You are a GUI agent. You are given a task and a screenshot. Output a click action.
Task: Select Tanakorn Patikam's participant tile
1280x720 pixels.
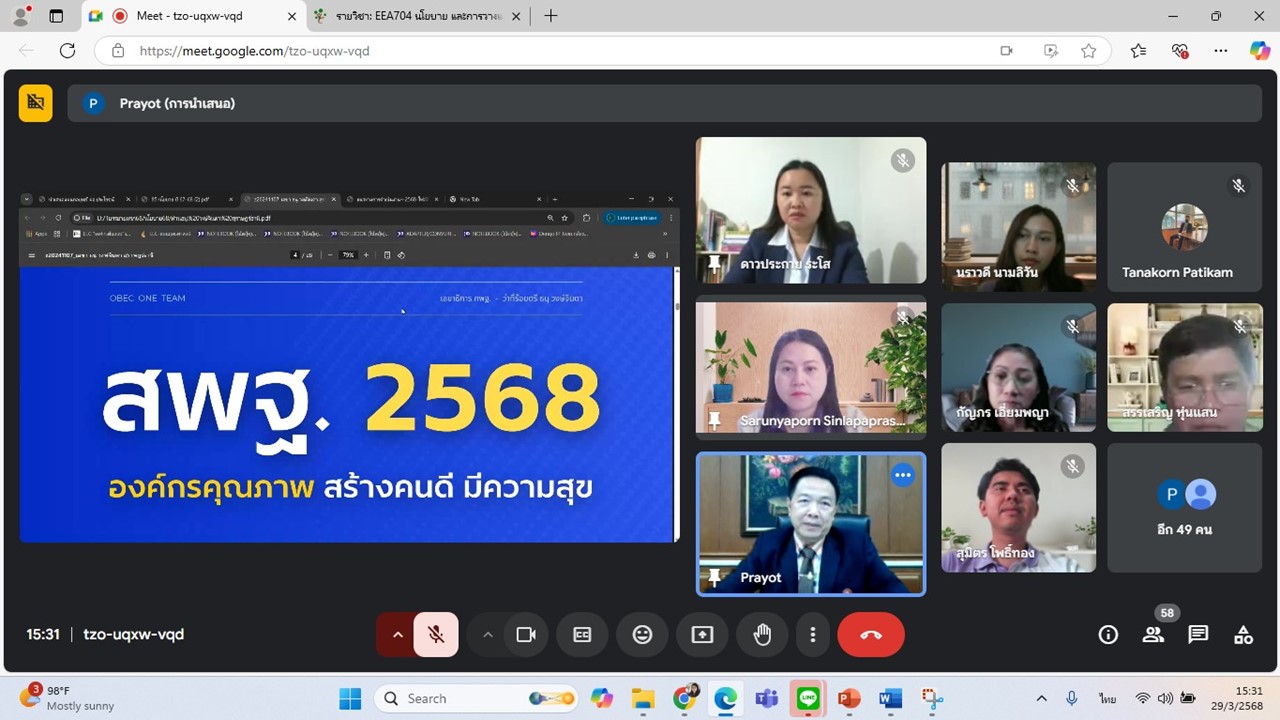tap(1185, 227)
